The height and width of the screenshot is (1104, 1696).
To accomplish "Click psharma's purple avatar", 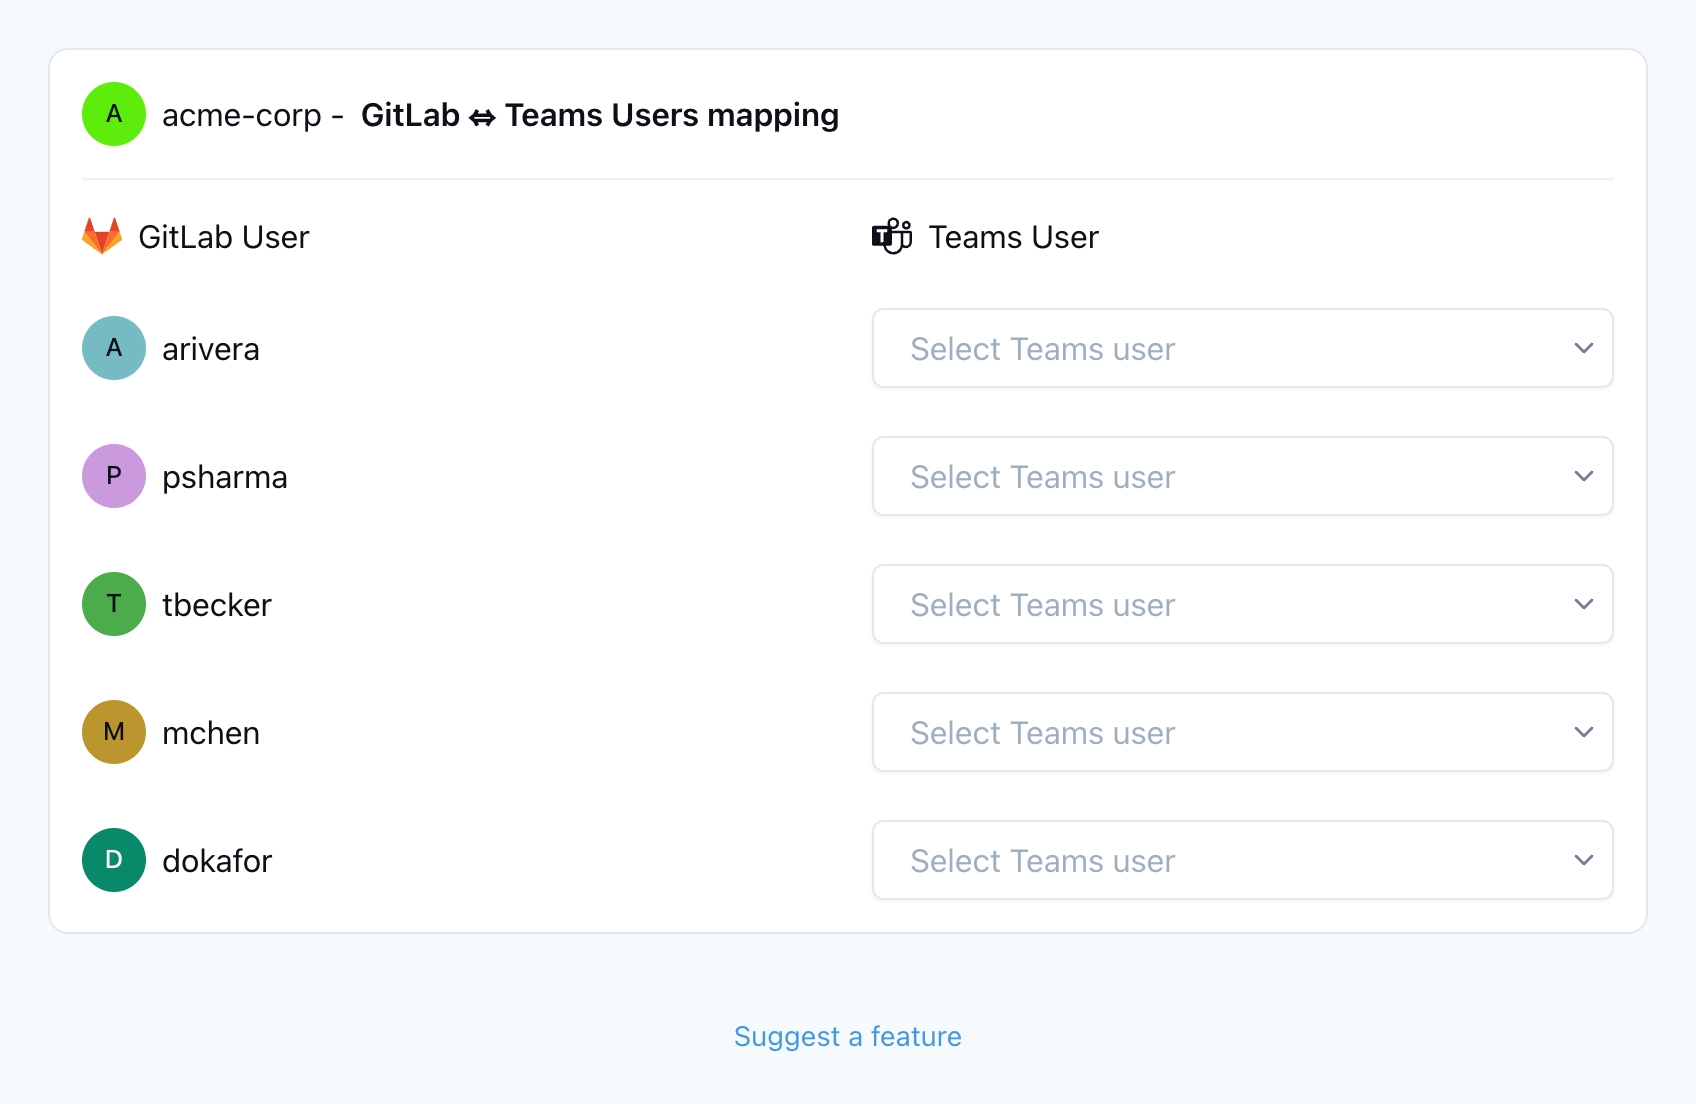I will 114,476.
